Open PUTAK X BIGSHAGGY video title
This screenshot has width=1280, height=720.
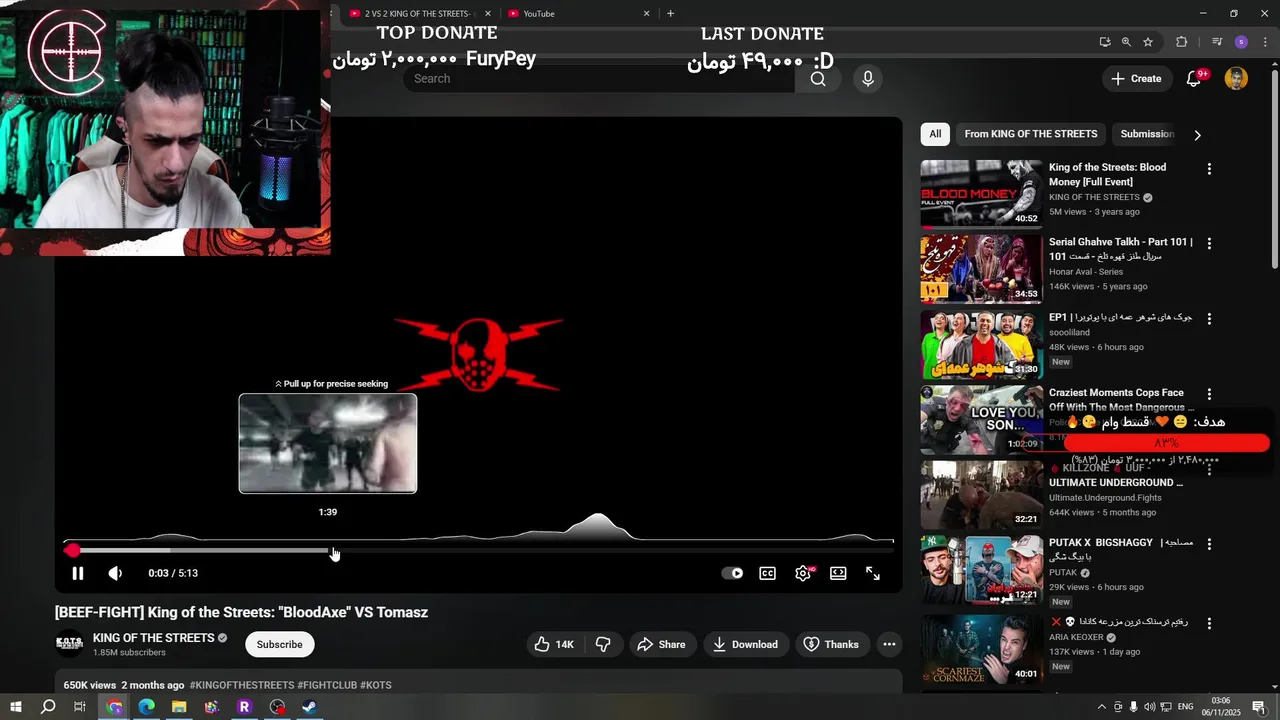pos(1120,548)
